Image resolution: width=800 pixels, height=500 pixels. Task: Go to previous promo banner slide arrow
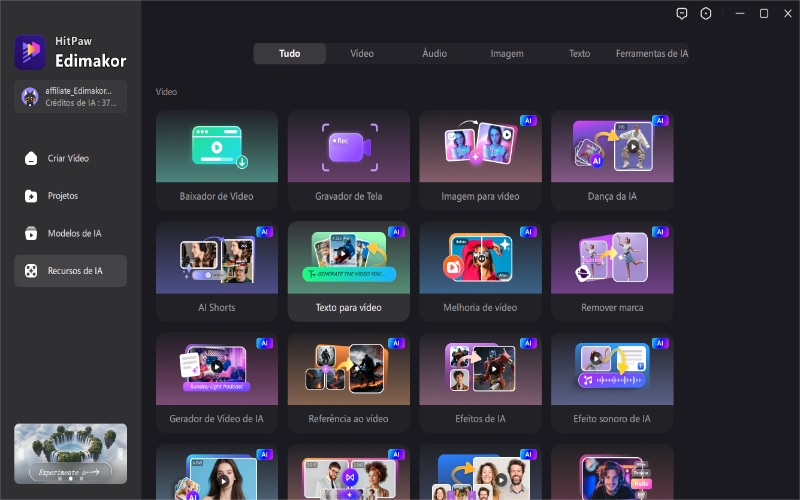[20, 454]
